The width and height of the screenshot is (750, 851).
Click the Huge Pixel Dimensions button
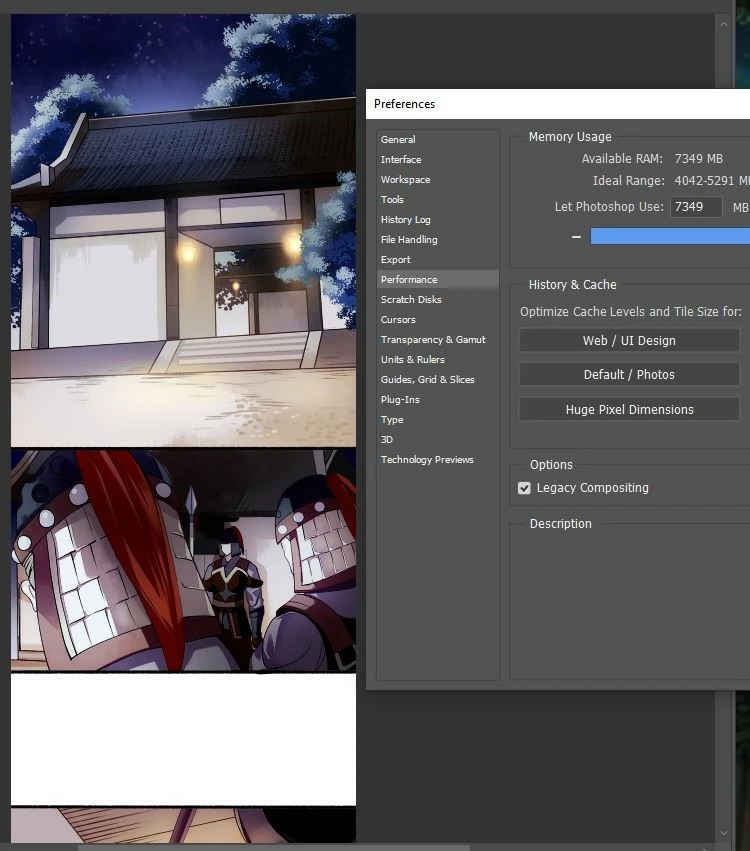click(629, 410)
